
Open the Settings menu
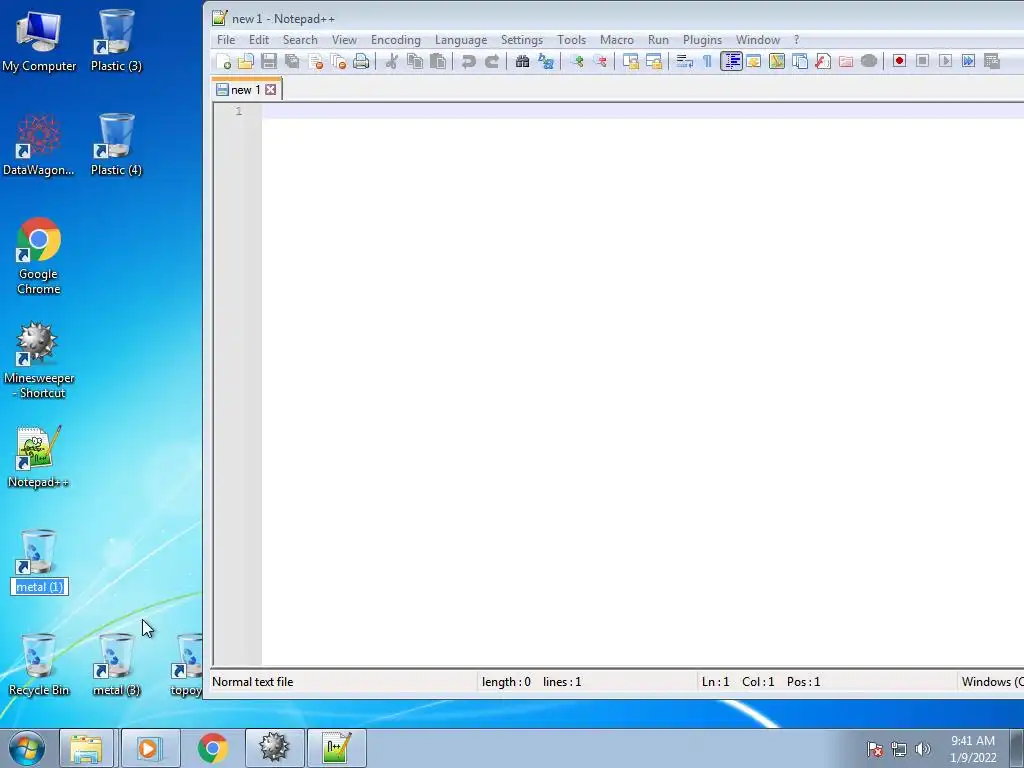tap(522, 40)
